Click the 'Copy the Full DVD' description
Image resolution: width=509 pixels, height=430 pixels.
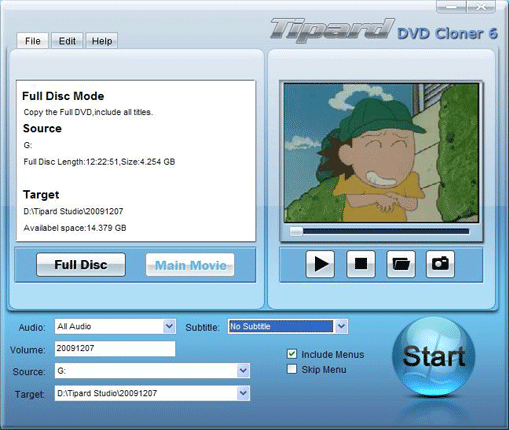pos(88,112)
